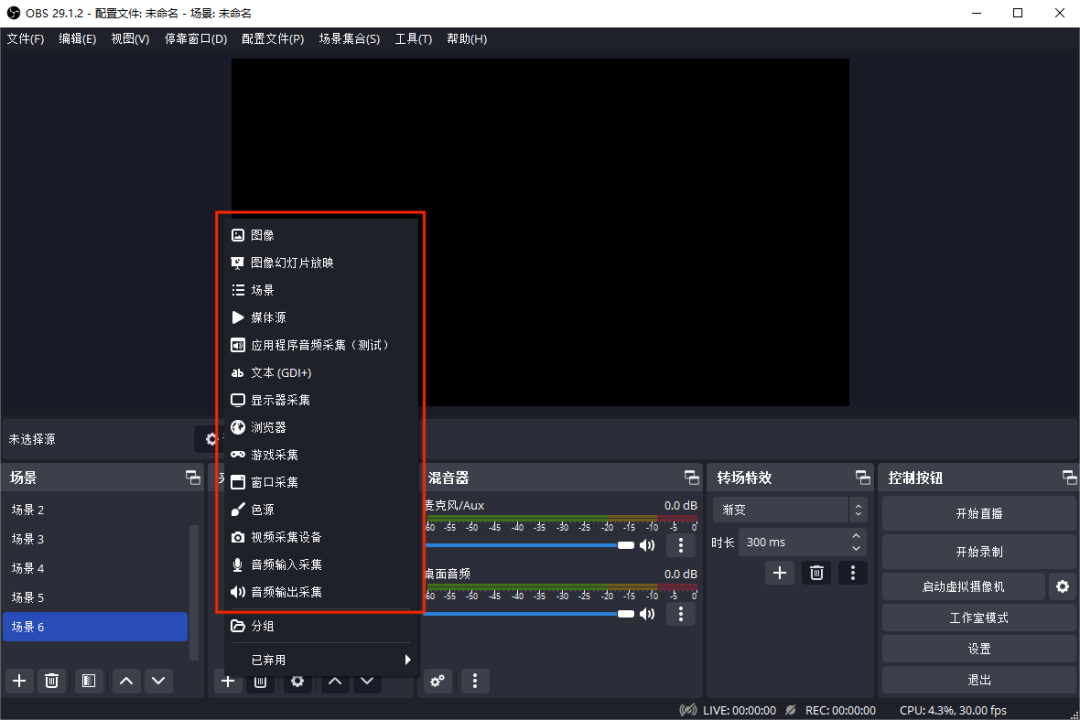Viewport: 1080px width, 720px height.
Task: Open 麦克风/Aux options kebab menu
Action: click(681, 544)
